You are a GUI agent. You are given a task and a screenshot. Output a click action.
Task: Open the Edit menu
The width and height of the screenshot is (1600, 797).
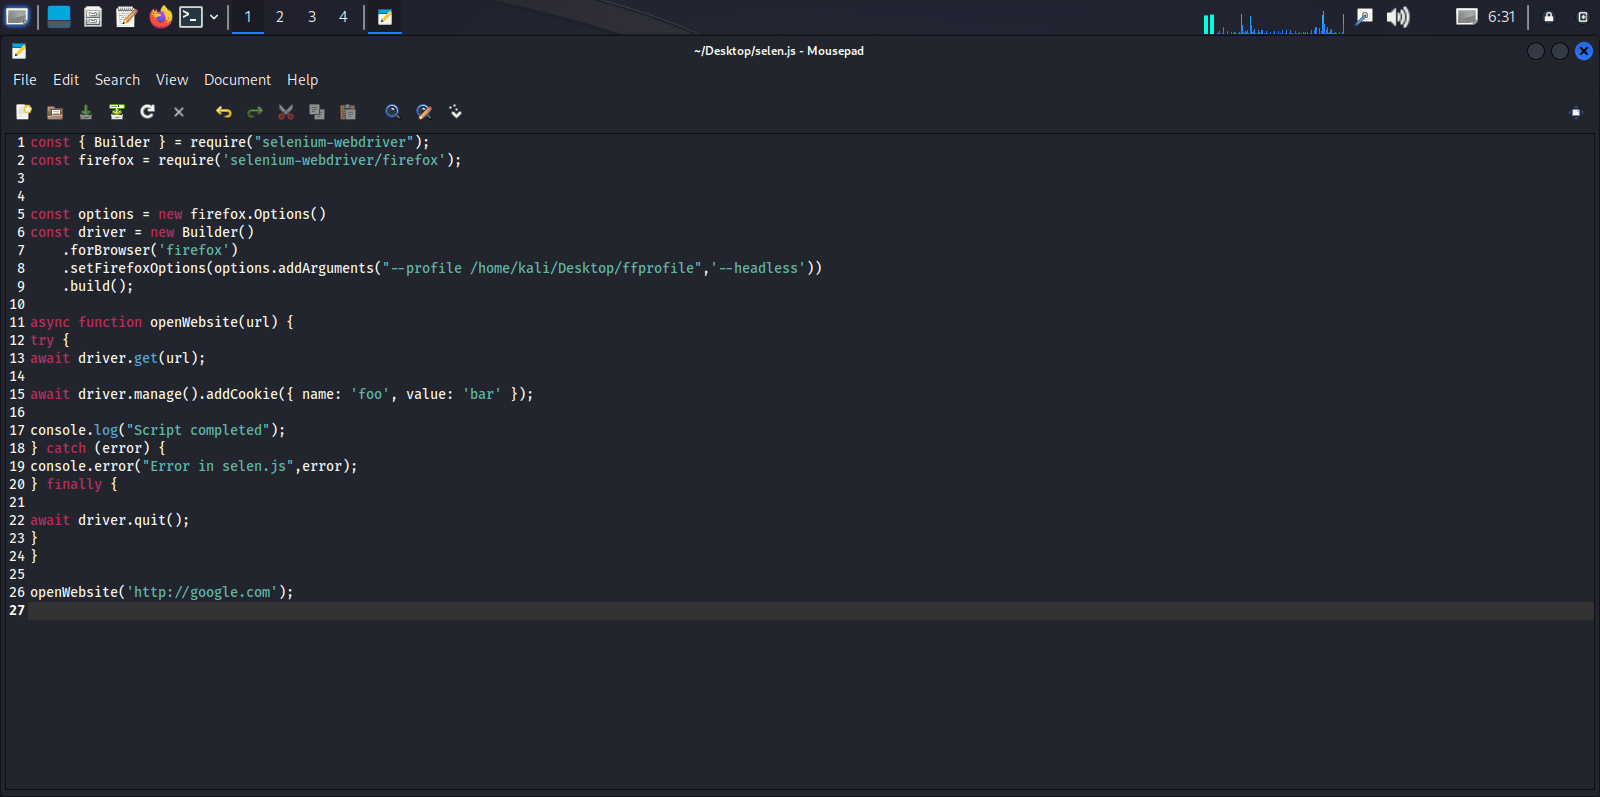[x=66, y=80]
